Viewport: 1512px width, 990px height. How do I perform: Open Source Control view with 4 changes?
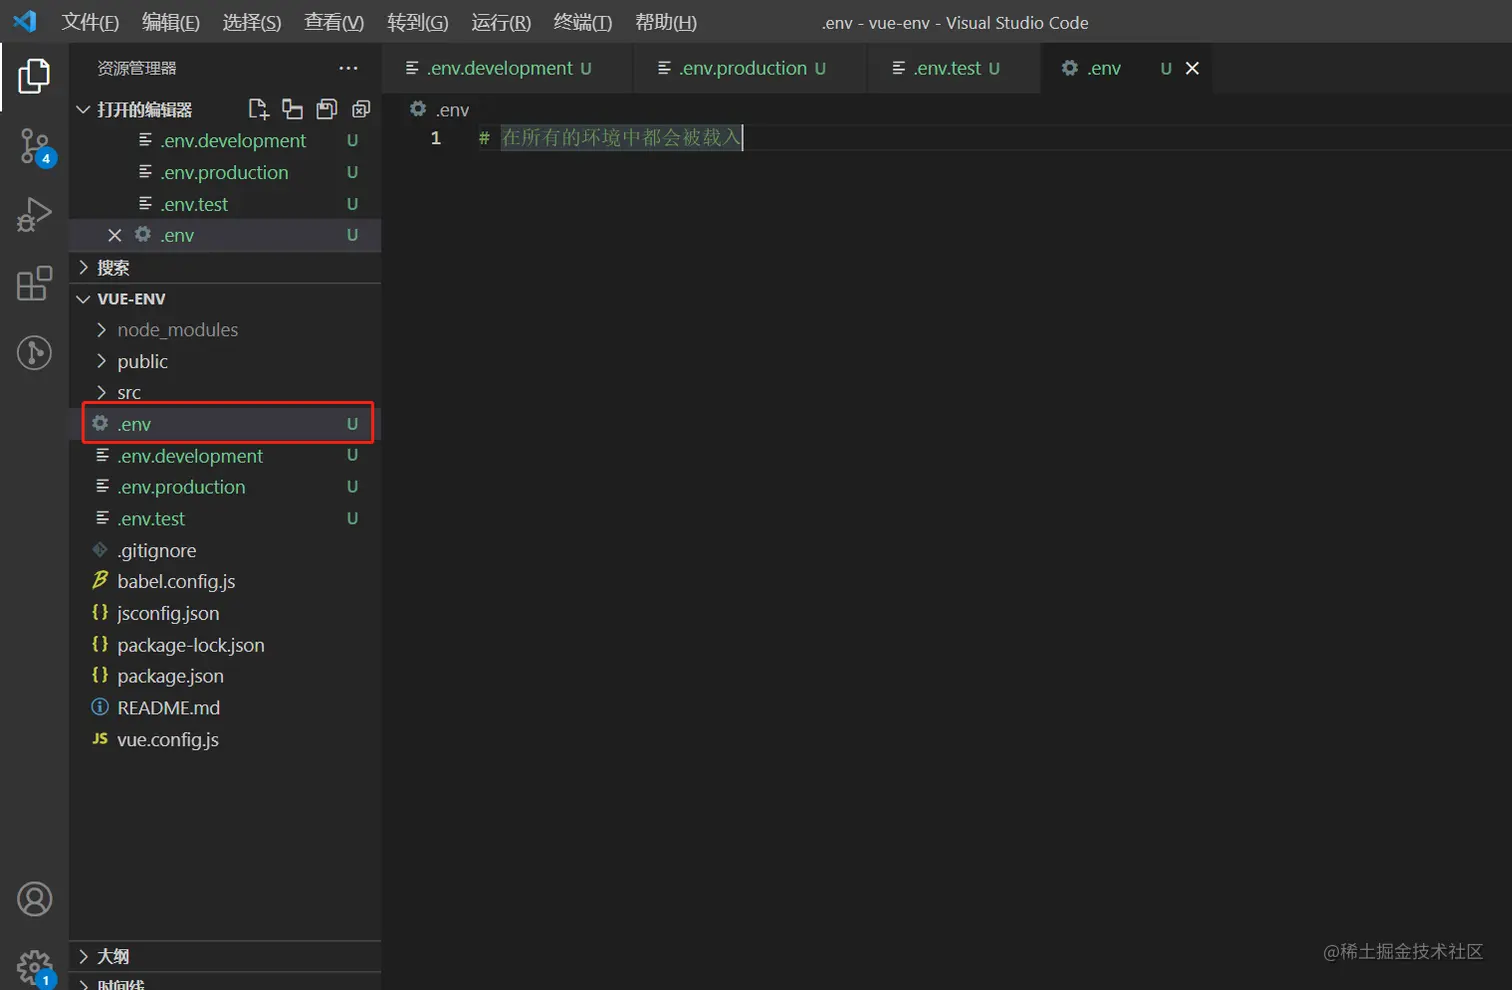pyautogui.click(x=34, y=147)
